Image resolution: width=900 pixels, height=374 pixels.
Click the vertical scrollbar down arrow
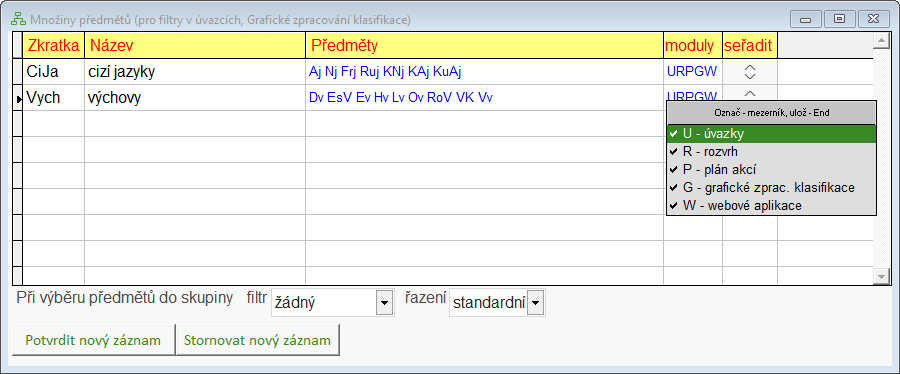[x=880, y=276]
